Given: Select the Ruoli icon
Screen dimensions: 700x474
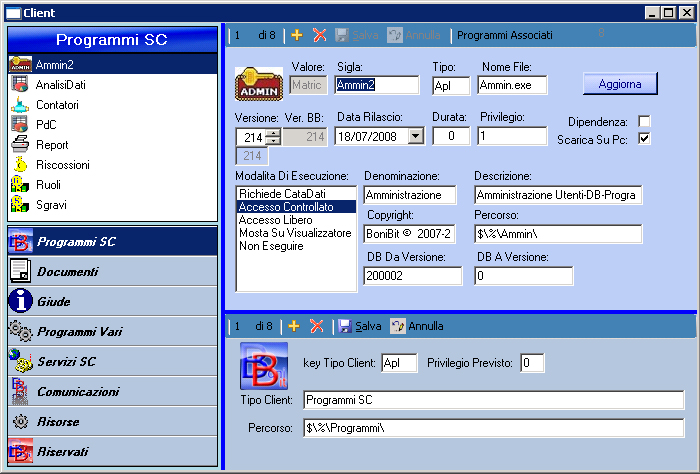Looking at the screenshot, I should (20, 185).
